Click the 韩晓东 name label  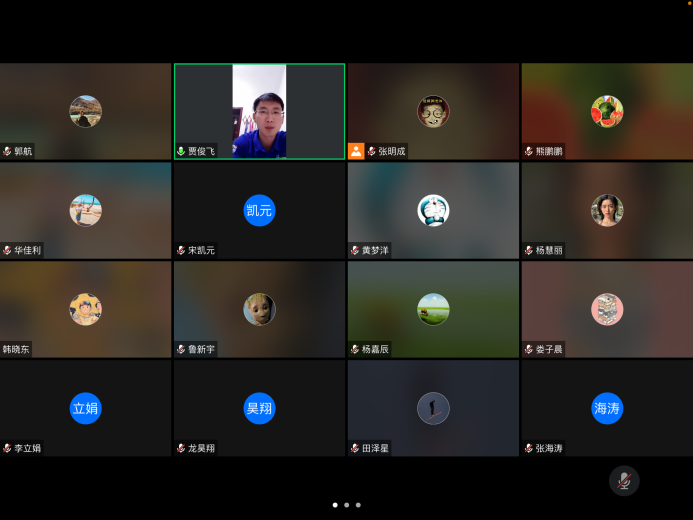(x=17, y=349)
